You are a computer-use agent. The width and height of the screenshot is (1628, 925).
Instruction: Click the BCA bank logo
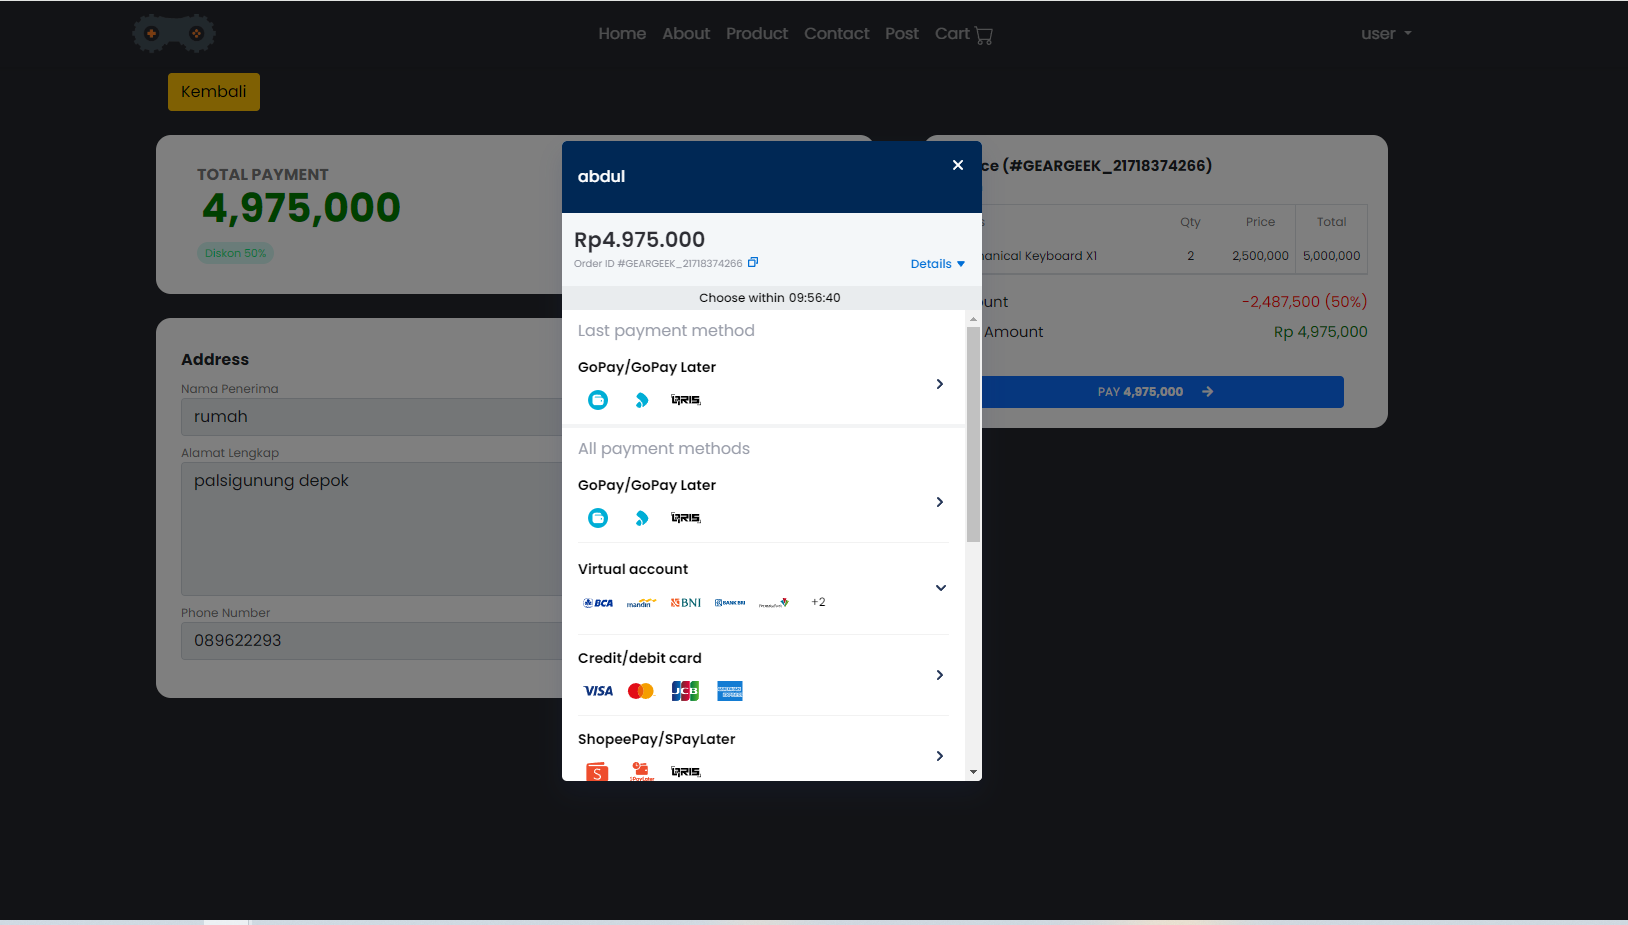[x=598, y=603]
